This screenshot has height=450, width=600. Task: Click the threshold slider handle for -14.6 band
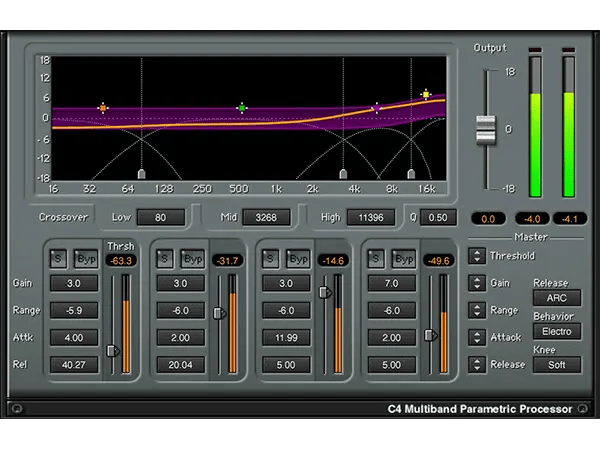325,292
